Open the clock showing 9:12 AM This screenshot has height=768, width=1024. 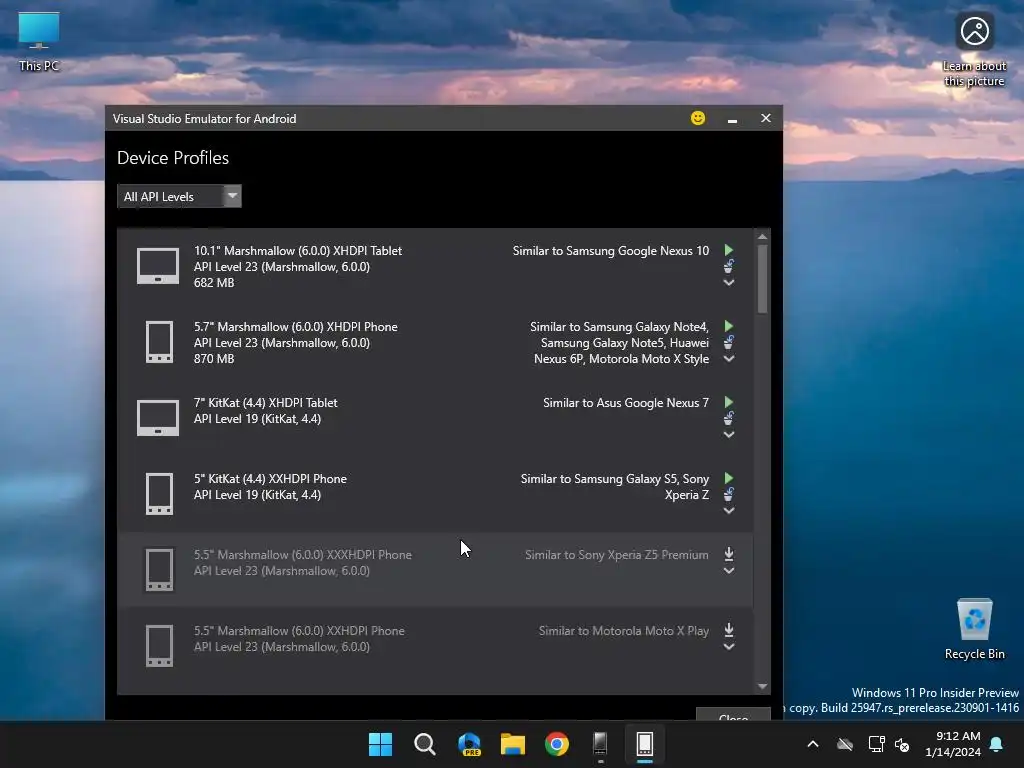pos(953,744)
